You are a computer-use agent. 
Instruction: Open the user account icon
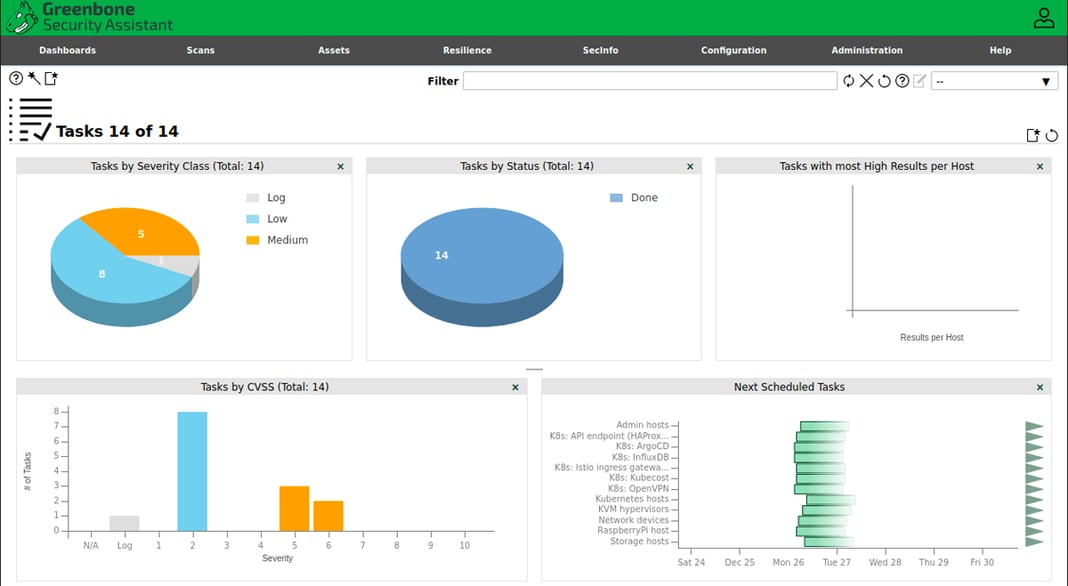point(1044,18)
